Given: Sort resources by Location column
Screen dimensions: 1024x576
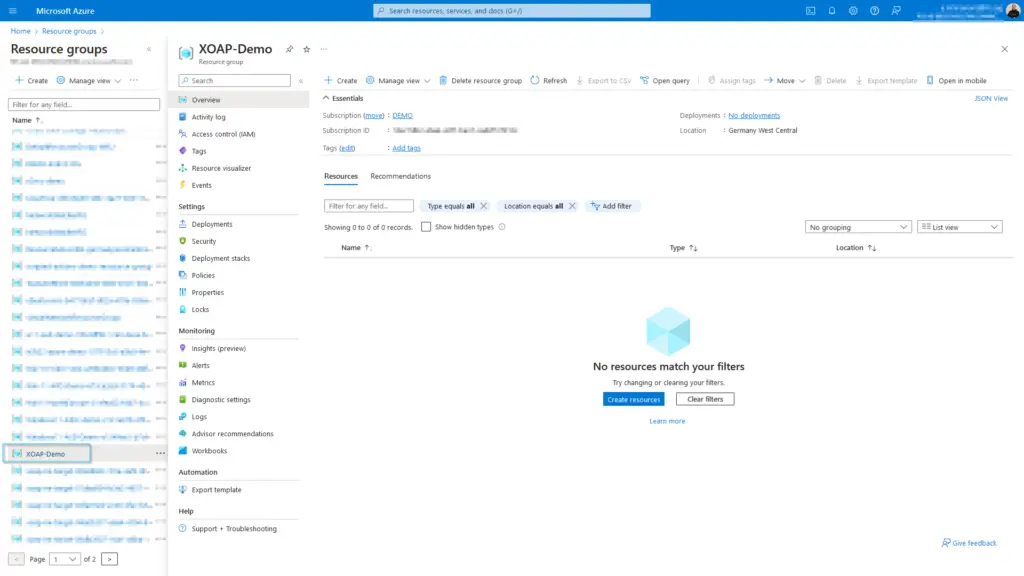Looking at the screenshot, I should click(856, 248).
